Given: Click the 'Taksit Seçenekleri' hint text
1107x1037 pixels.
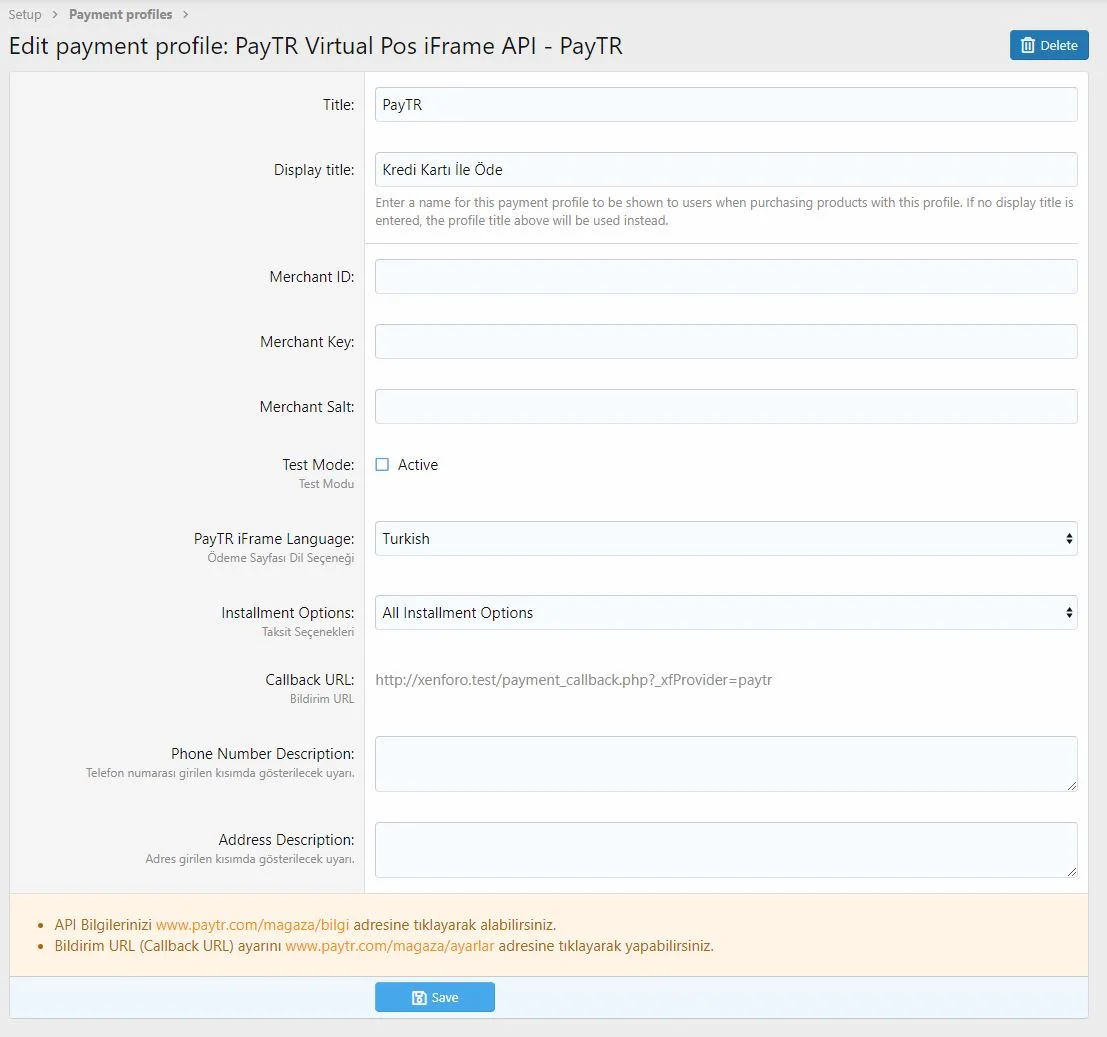Looking at the screenshot, I should pyautogui.click(x=308, y=632).
